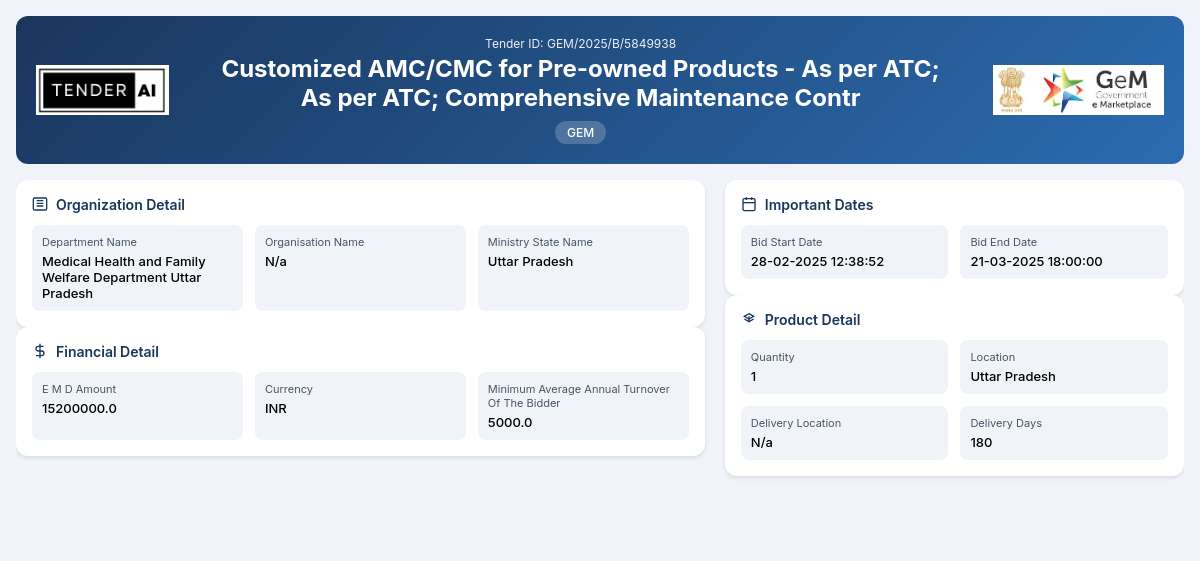Viewport: 1200px width, 561px height.
Task: Click the Minimum Average Annual Turnover card
Action: point(583,406)
